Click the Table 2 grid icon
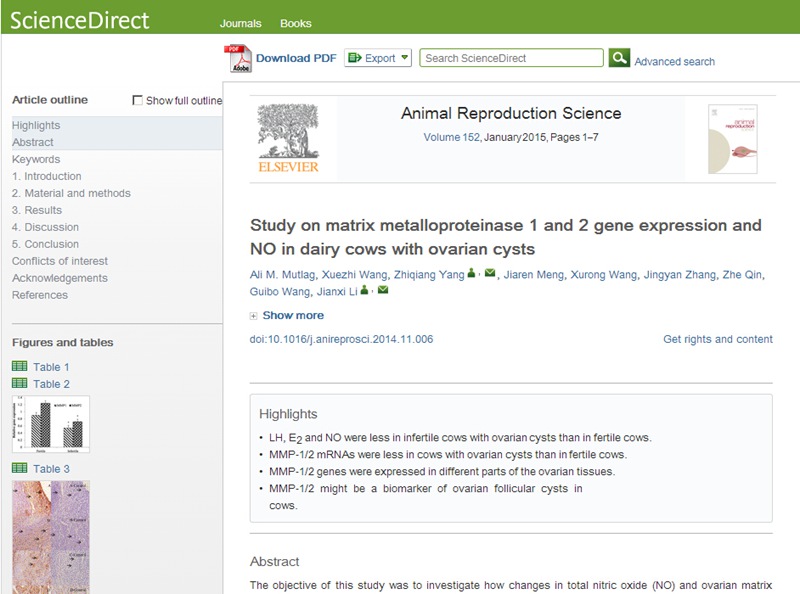The height and width of the screenshot is (594, 800). pyautogui.click(x=19, y=383)
